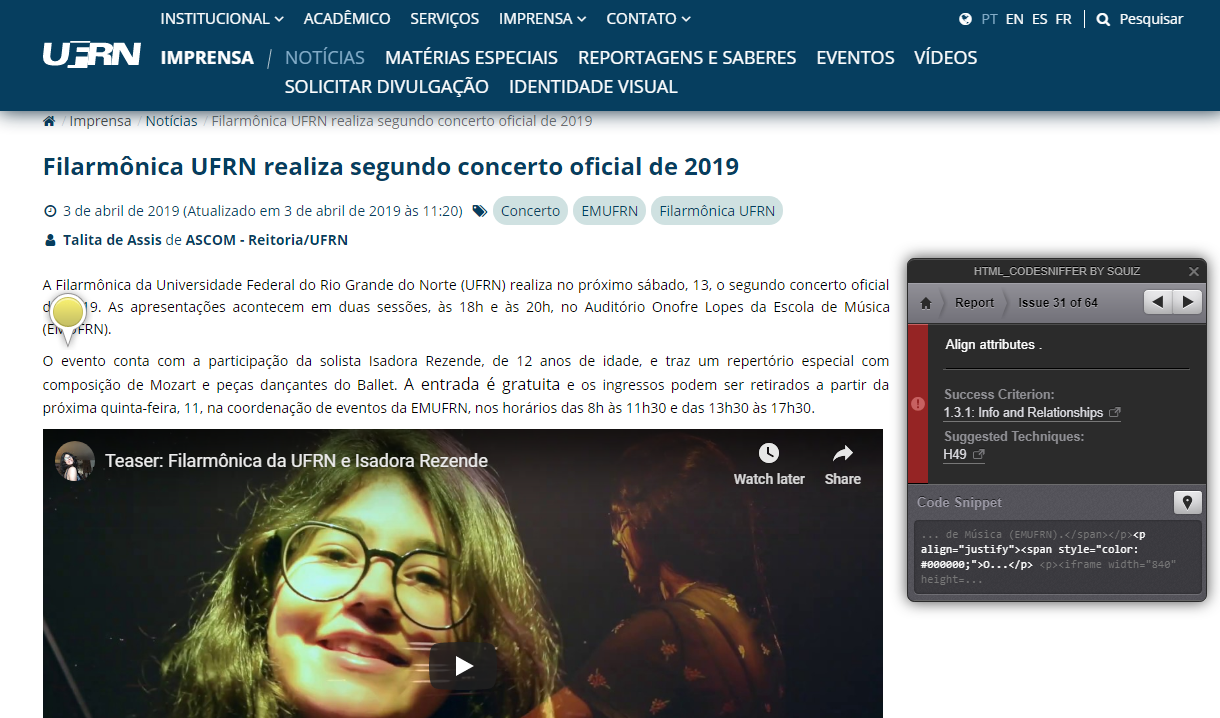Screen dimensions: 1220x718
Task: Click the Share arrow on the video
Action: coord(843,453)
